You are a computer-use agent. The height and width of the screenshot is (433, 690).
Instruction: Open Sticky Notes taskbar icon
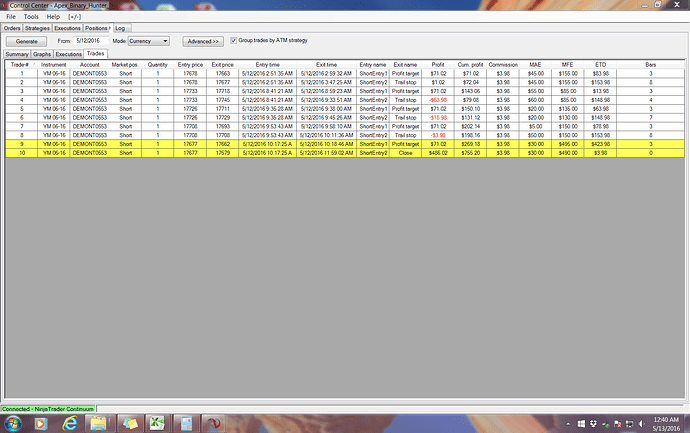[130, 424]
